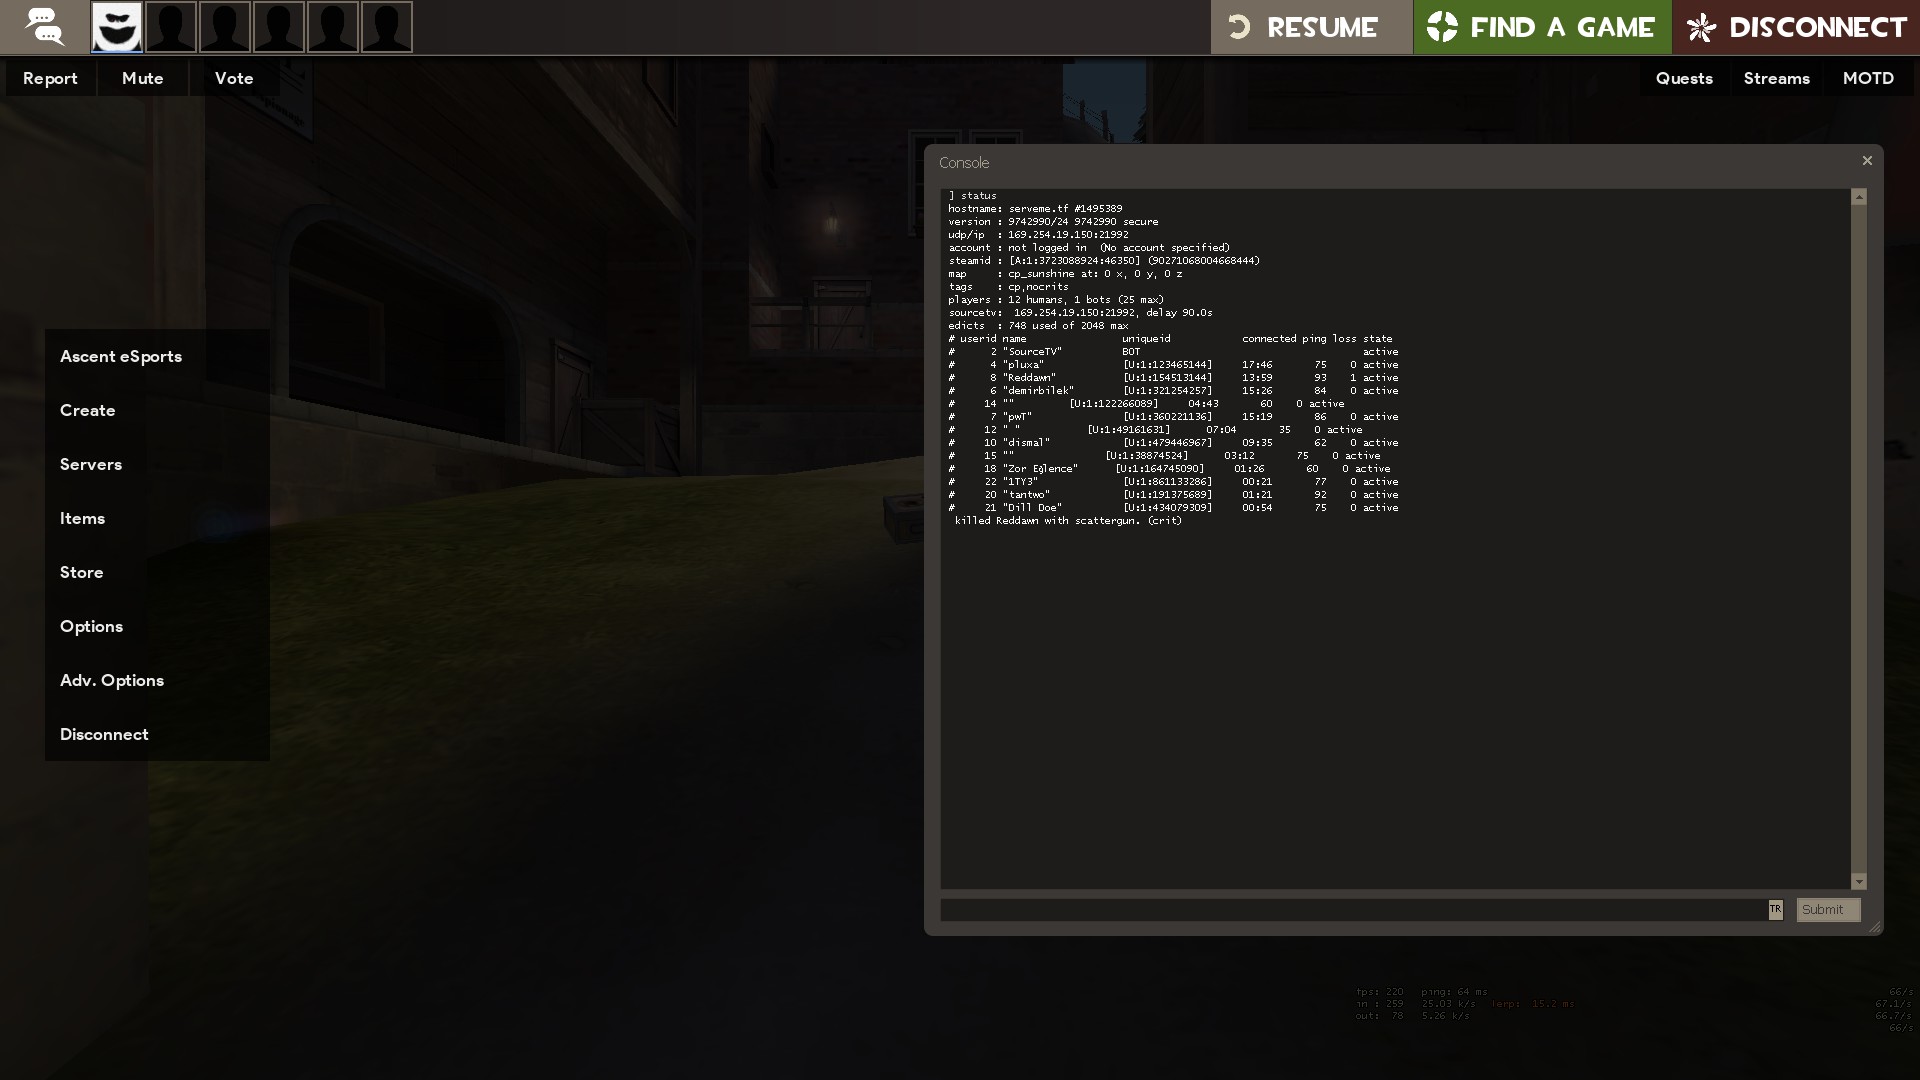This screenshot has height=1080, width=1920.
Task: Select the last player silhouette avatar
Action: click(x=386, y=27)
